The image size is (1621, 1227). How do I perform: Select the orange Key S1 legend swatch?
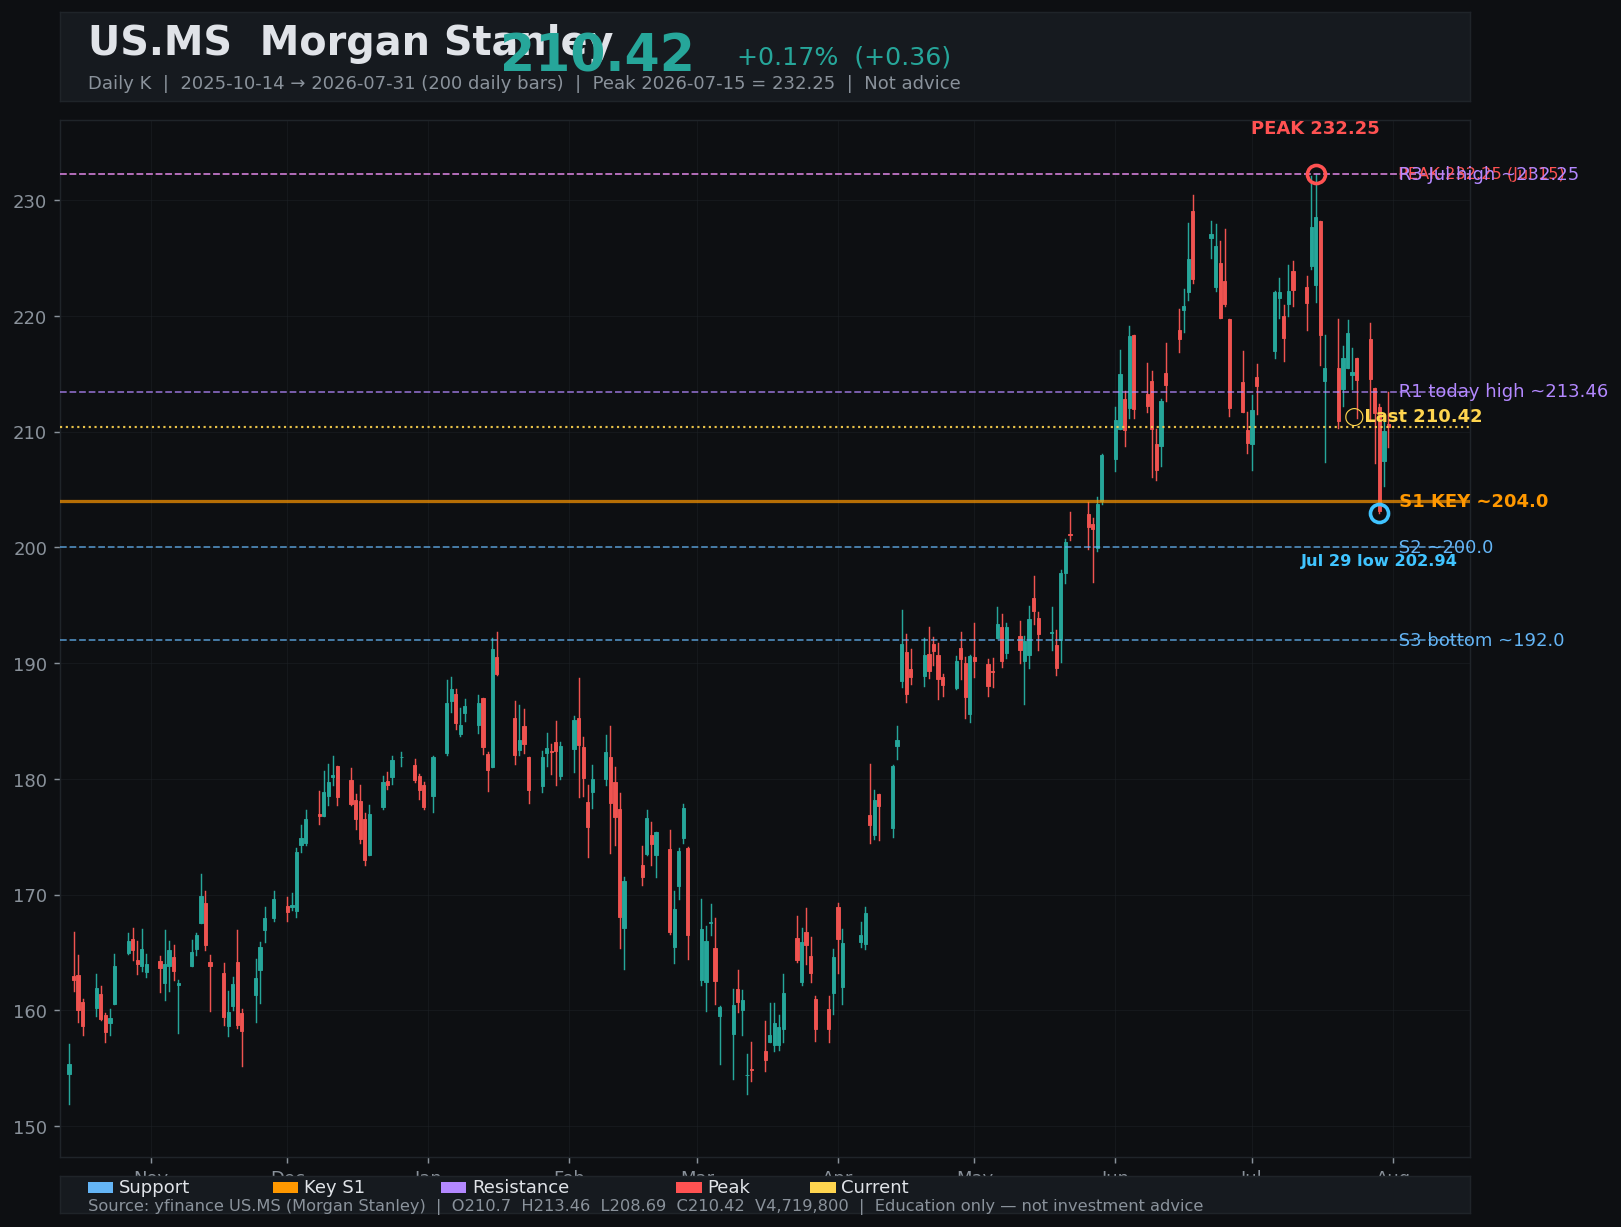(x=285, y=1188)
